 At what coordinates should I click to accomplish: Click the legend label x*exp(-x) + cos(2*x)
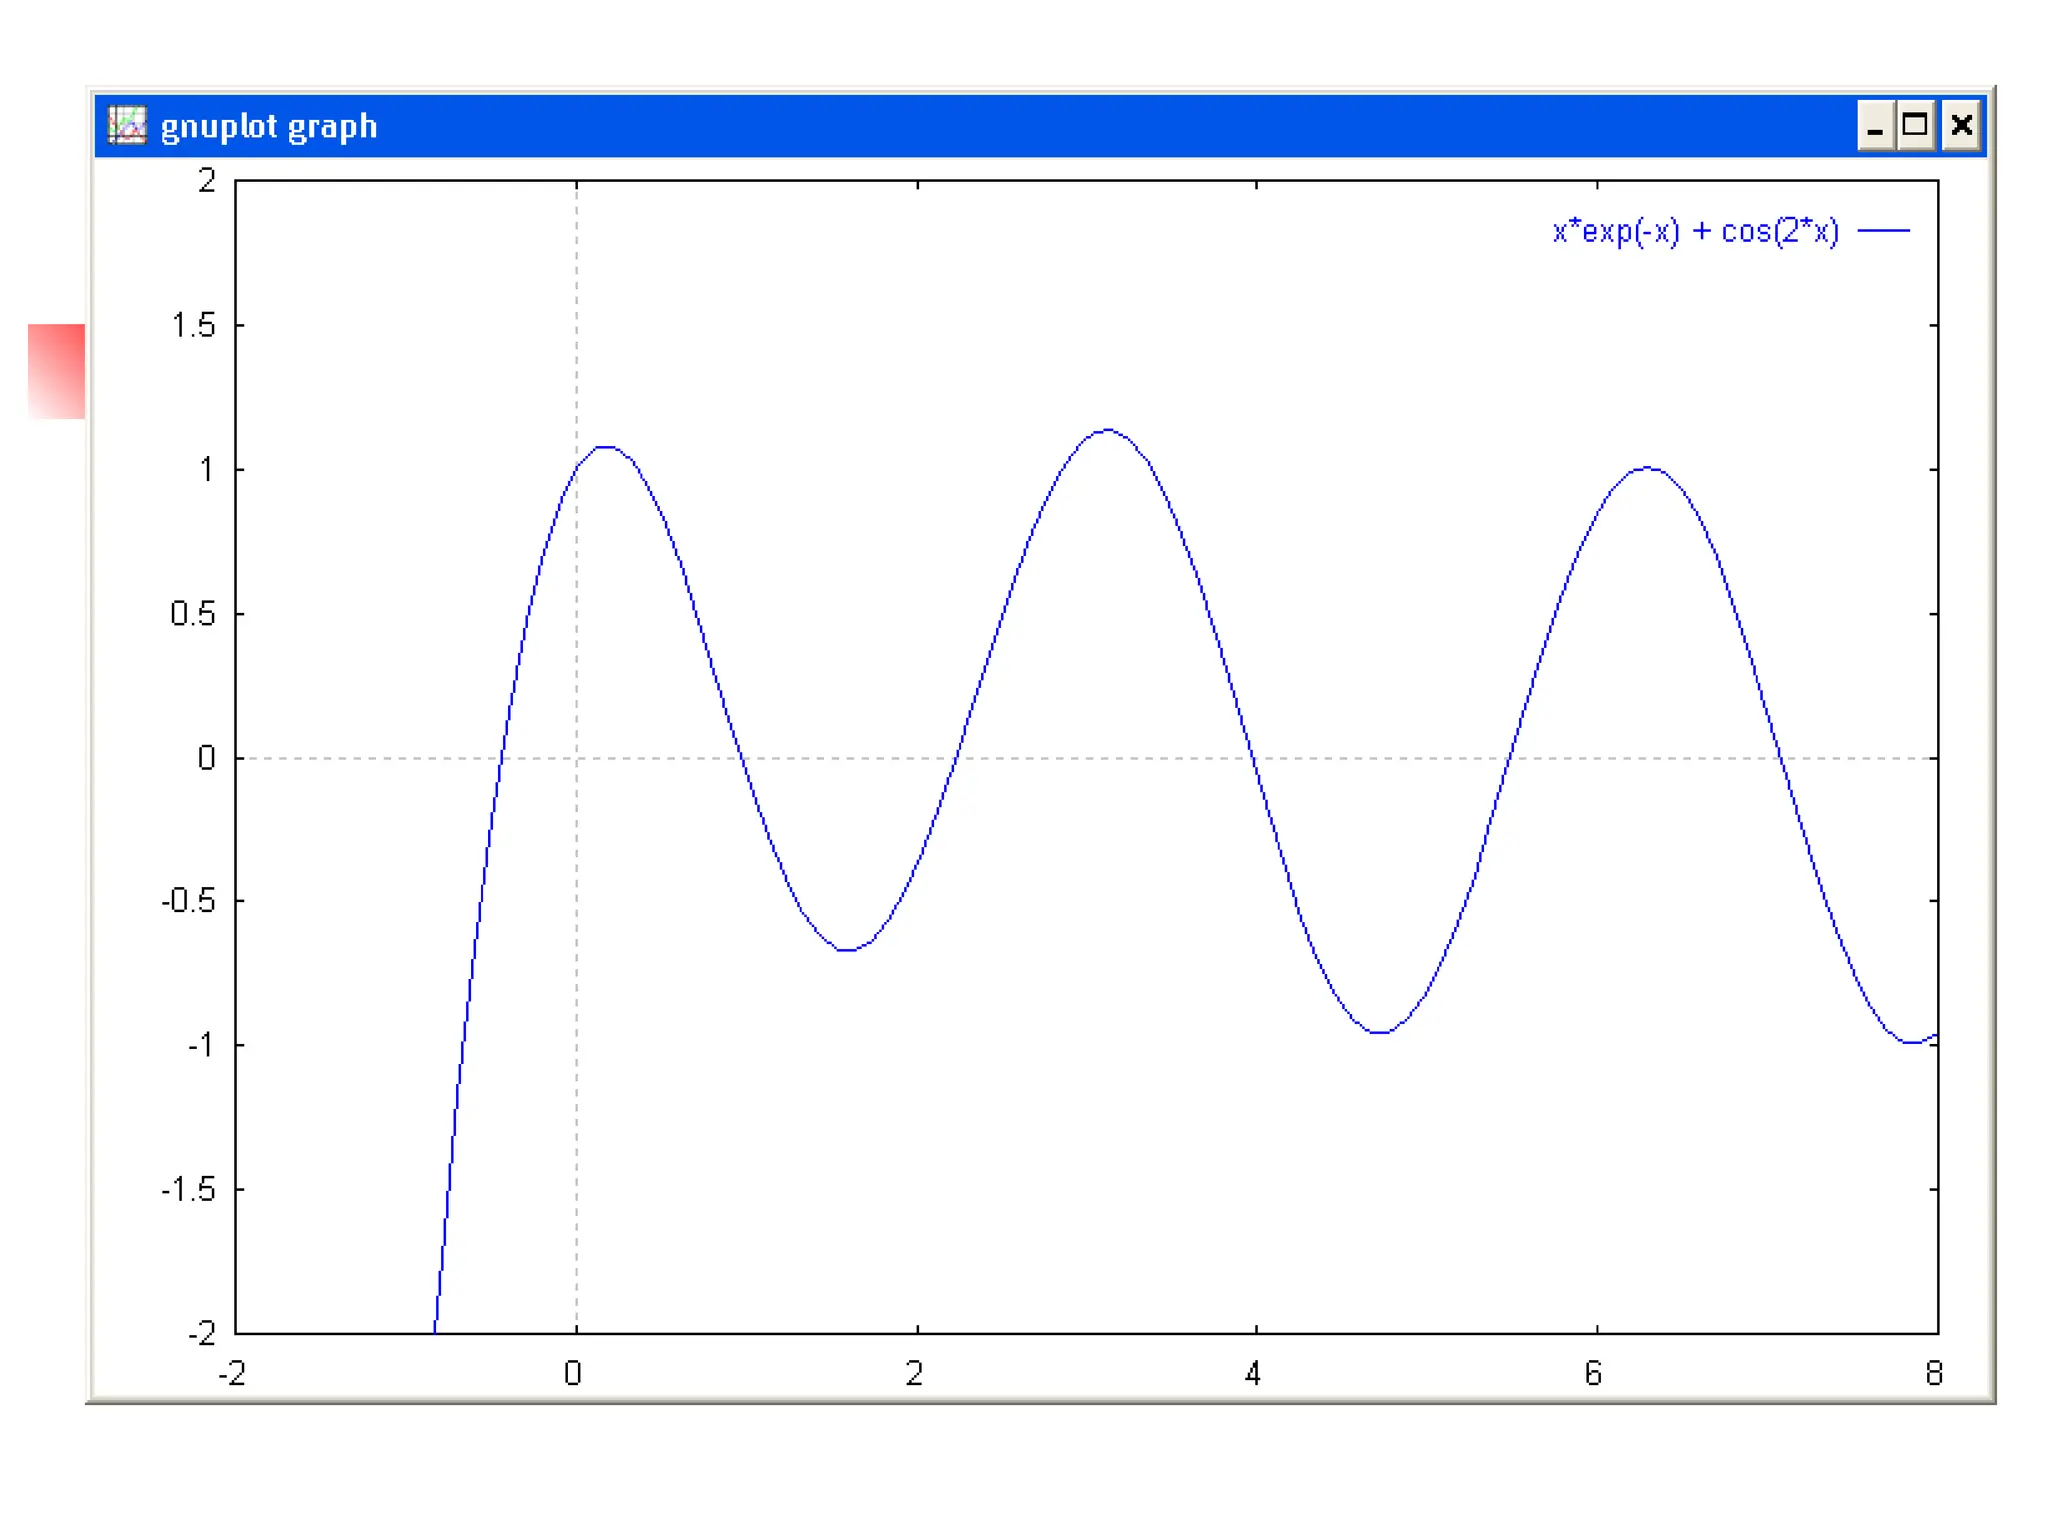[x=1695, y=231]
